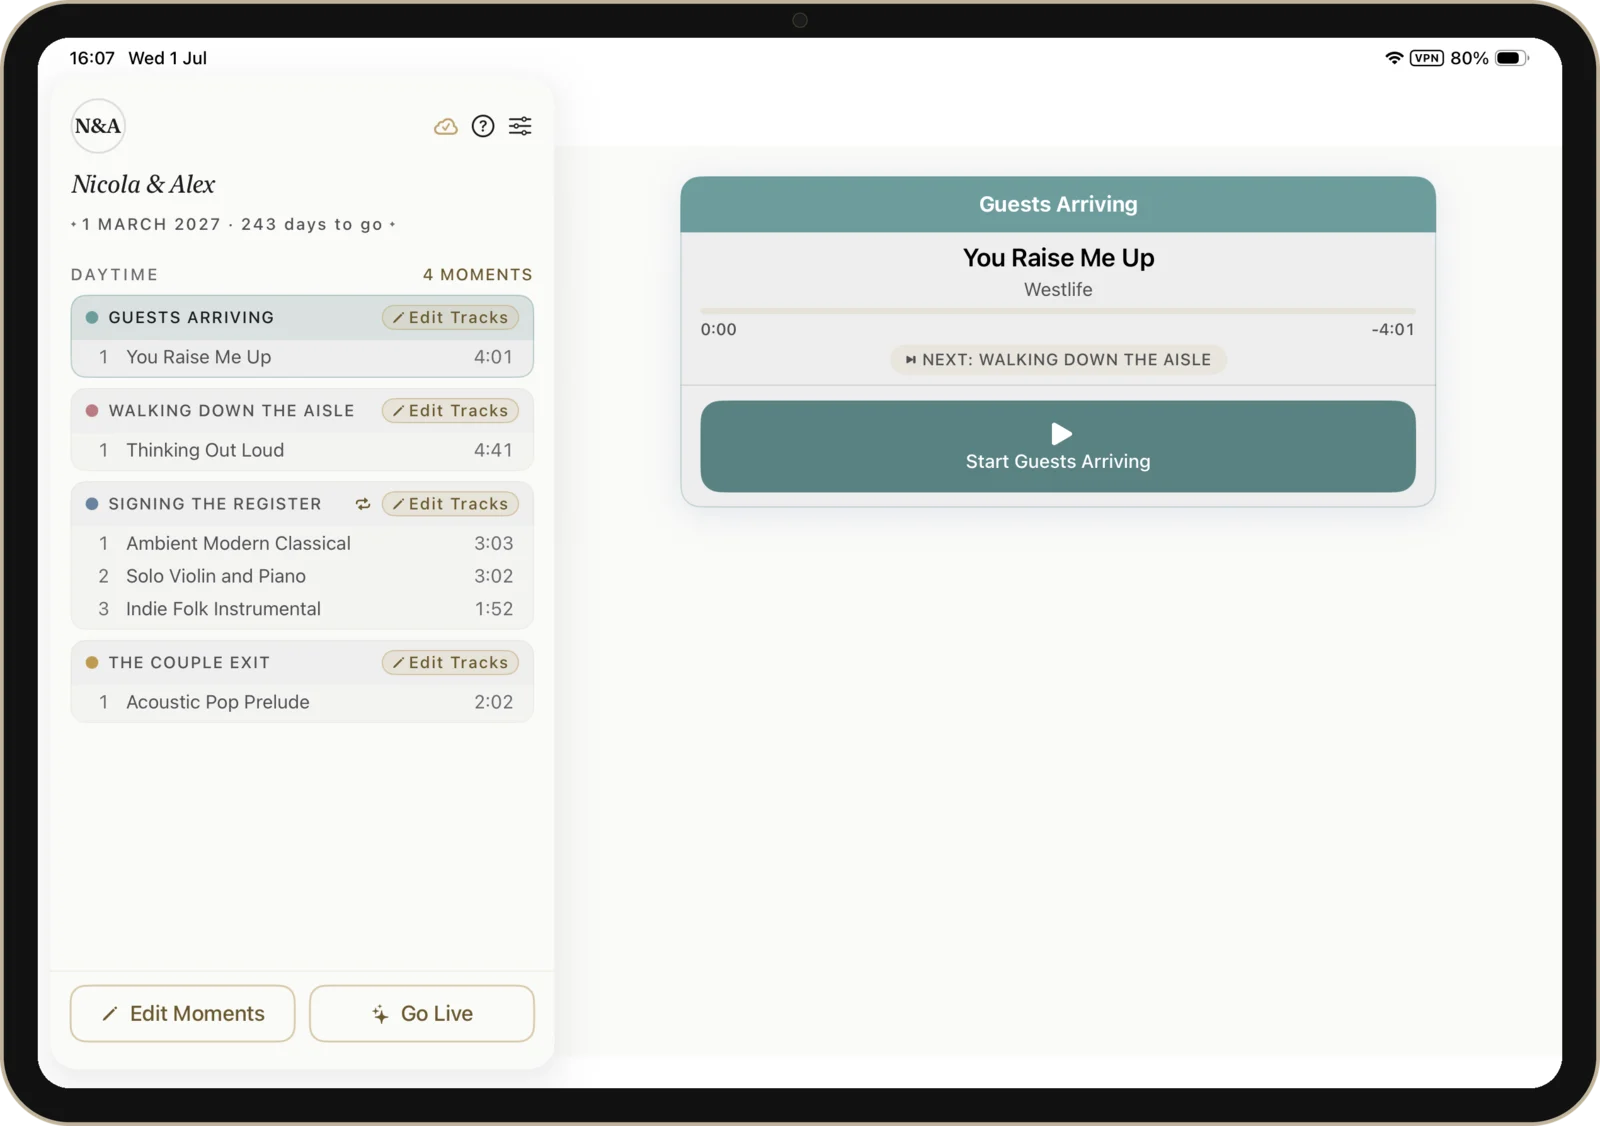Screen dimensions: 1600x1126
Task: Select the gold dot beside The Couple Exit
Action: coord(92,662)
